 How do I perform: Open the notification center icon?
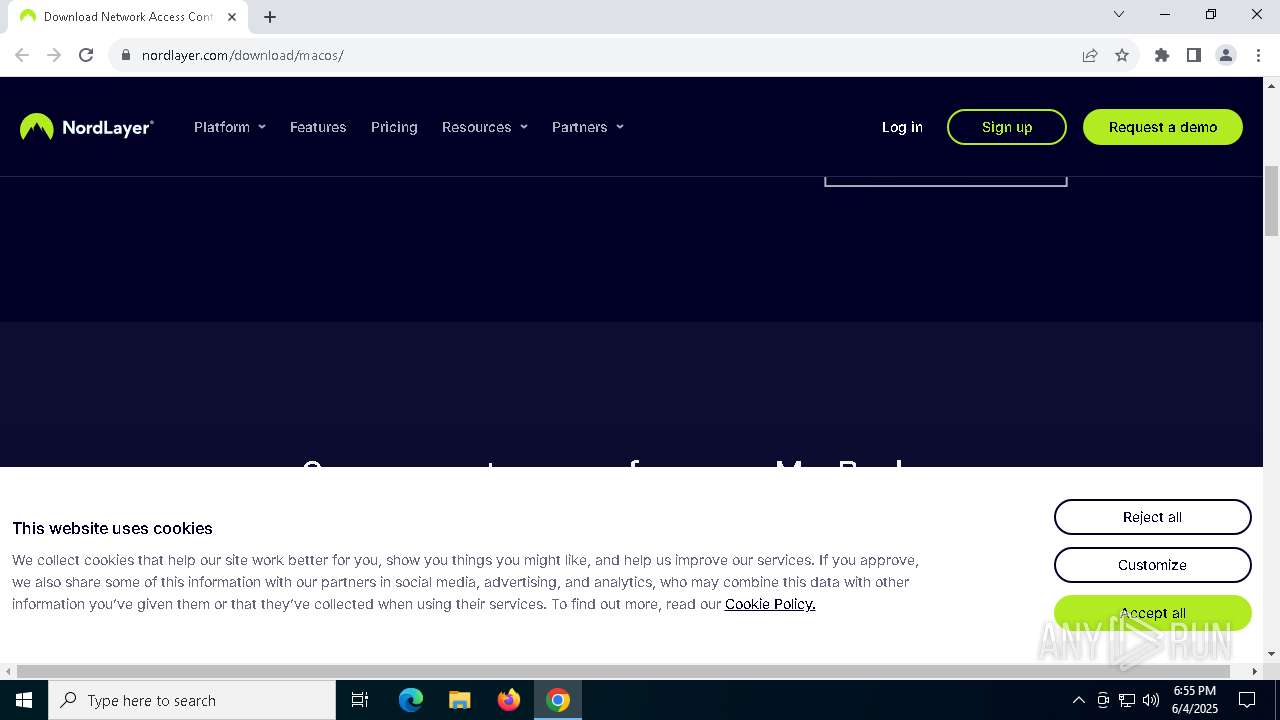click(1247, 700)
